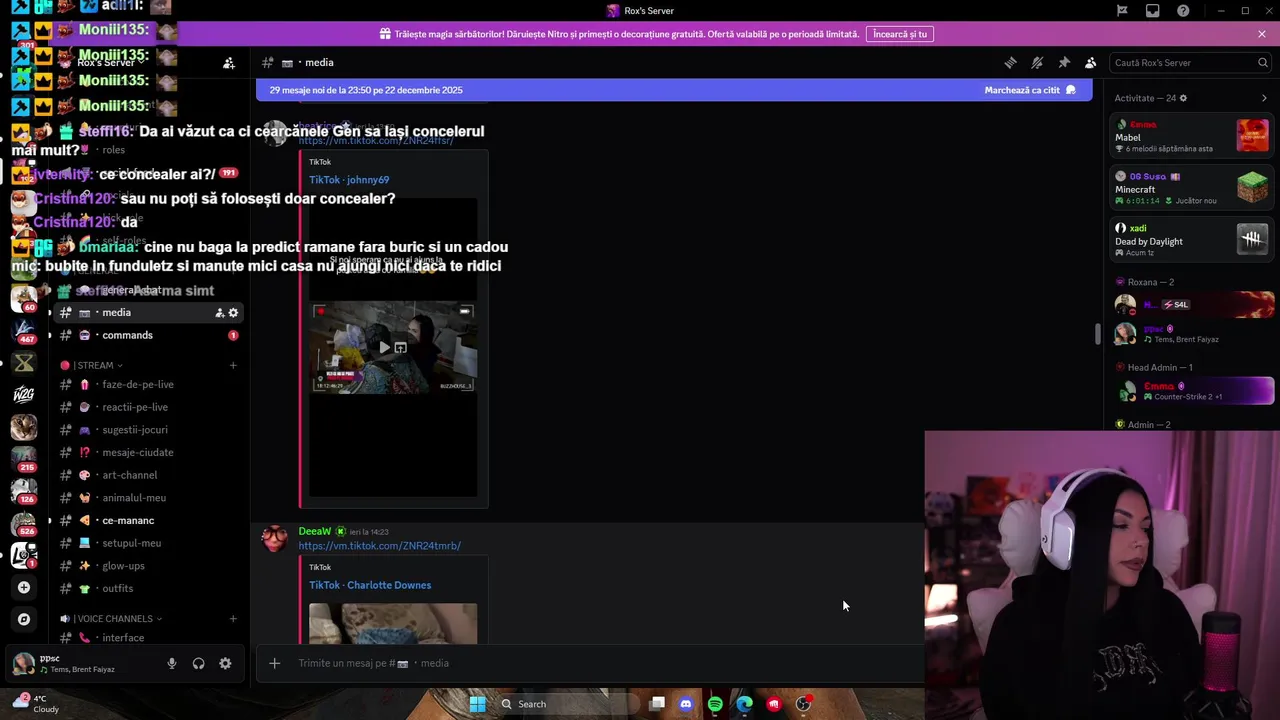Show pinned messages pin icon
This screenshot has height=720, width=1280.
point(1064,62)
